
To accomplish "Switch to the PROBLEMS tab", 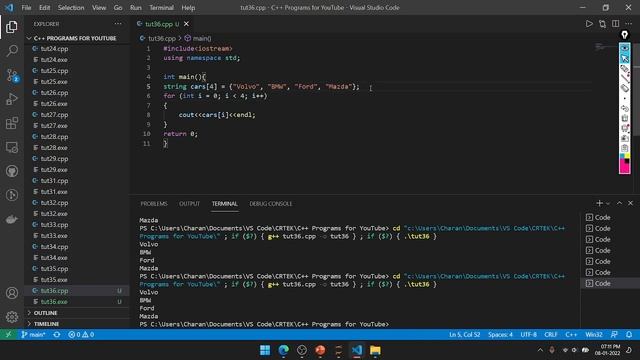I will pyautogui.click(x=154, y=204).
